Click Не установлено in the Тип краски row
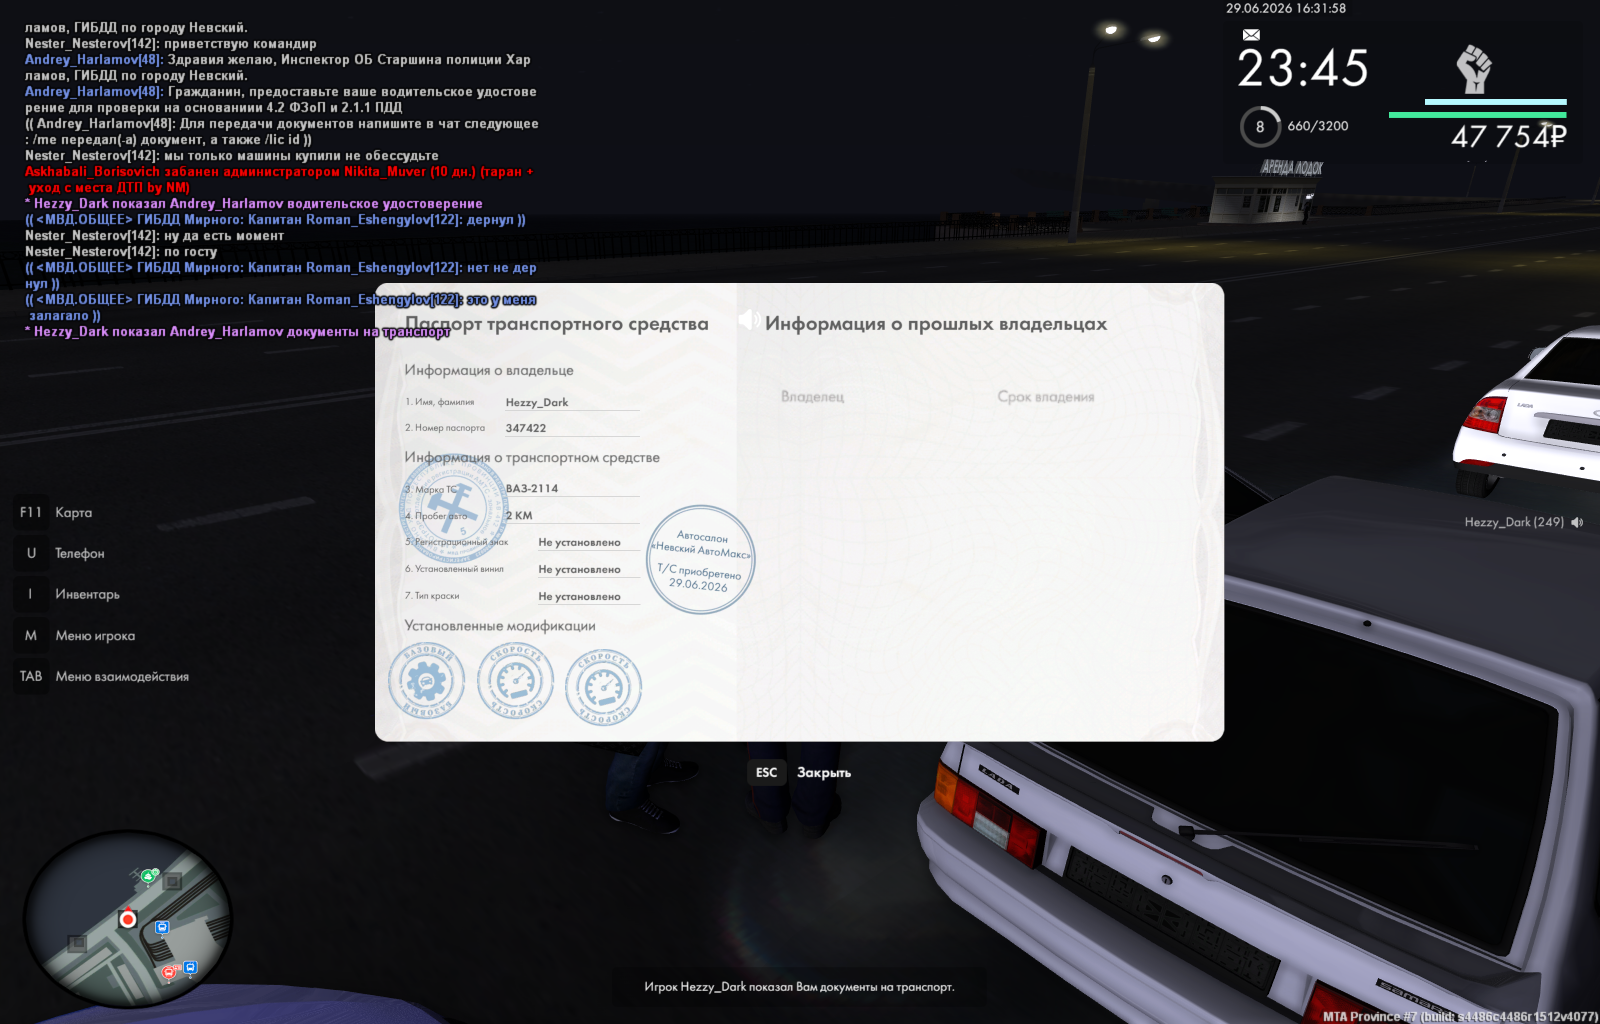 (x=579, y=597)
